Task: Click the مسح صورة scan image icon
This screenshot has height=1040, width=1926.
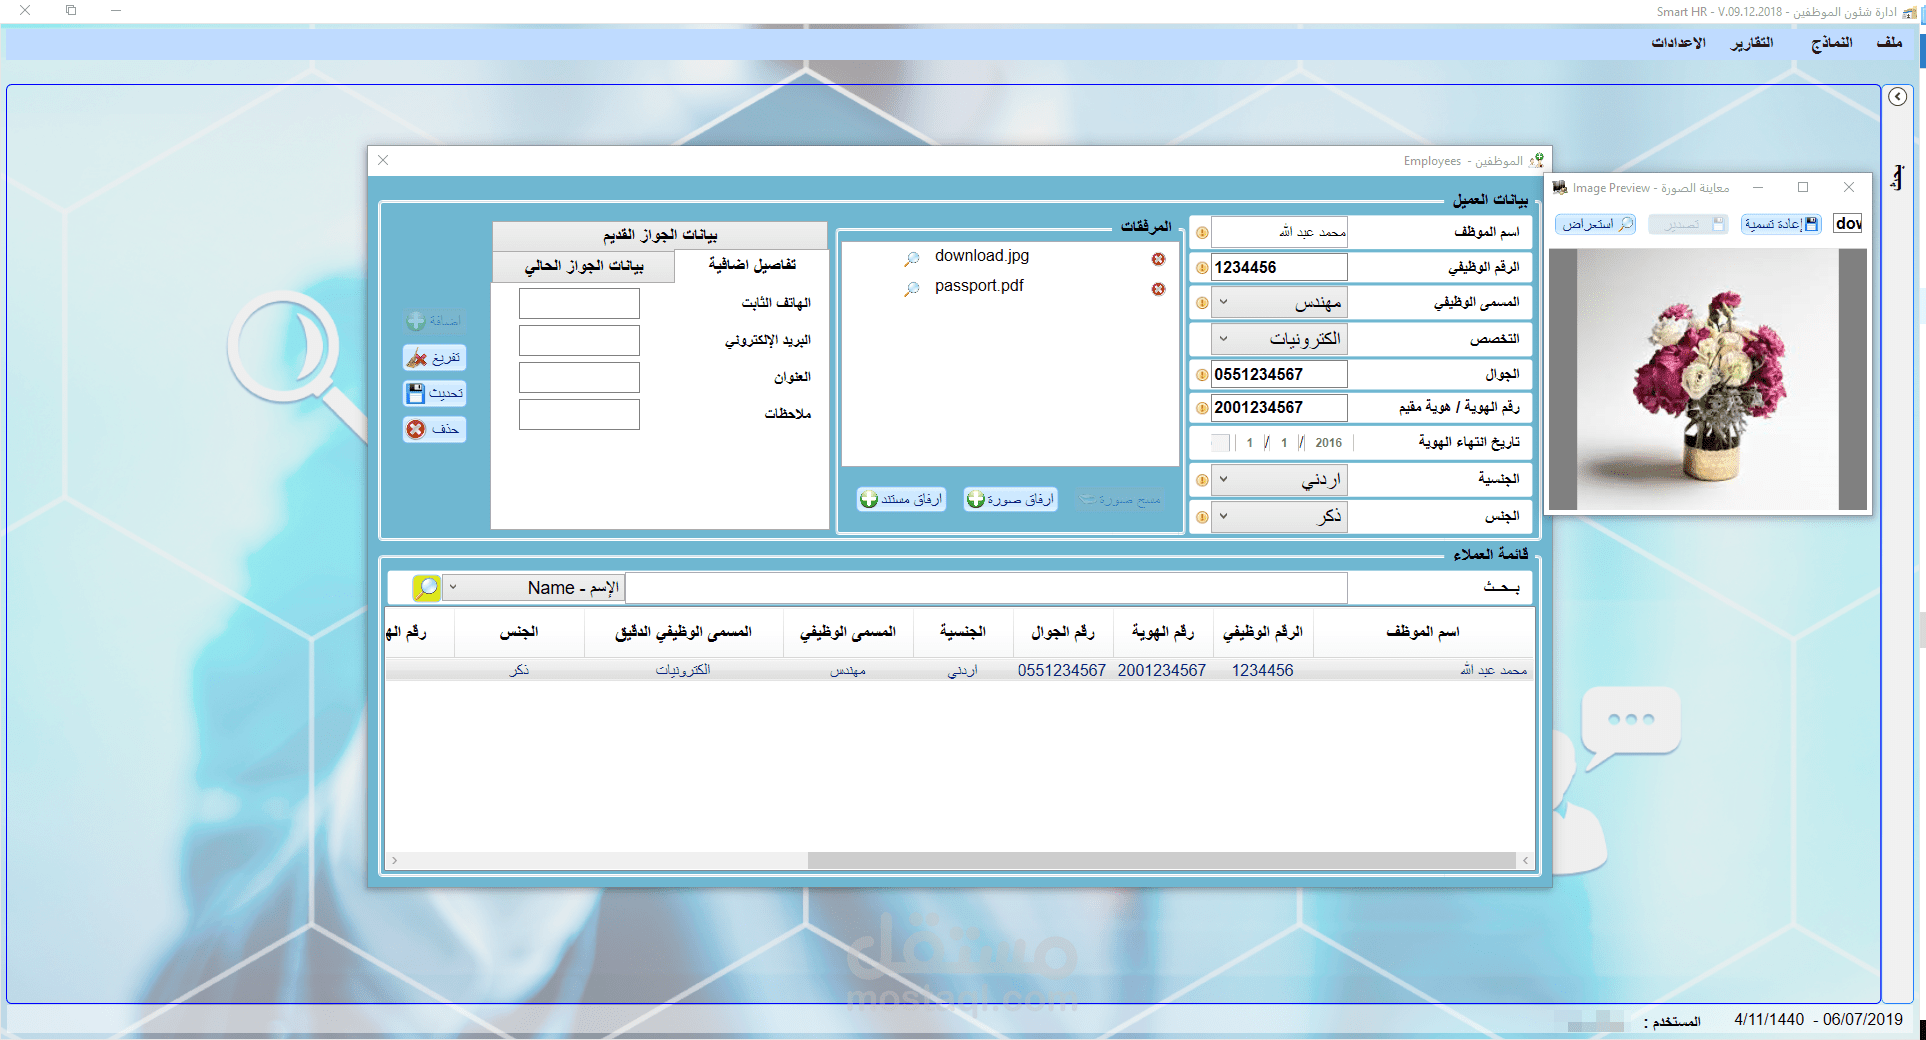Action: click(x=1087, y=500)
